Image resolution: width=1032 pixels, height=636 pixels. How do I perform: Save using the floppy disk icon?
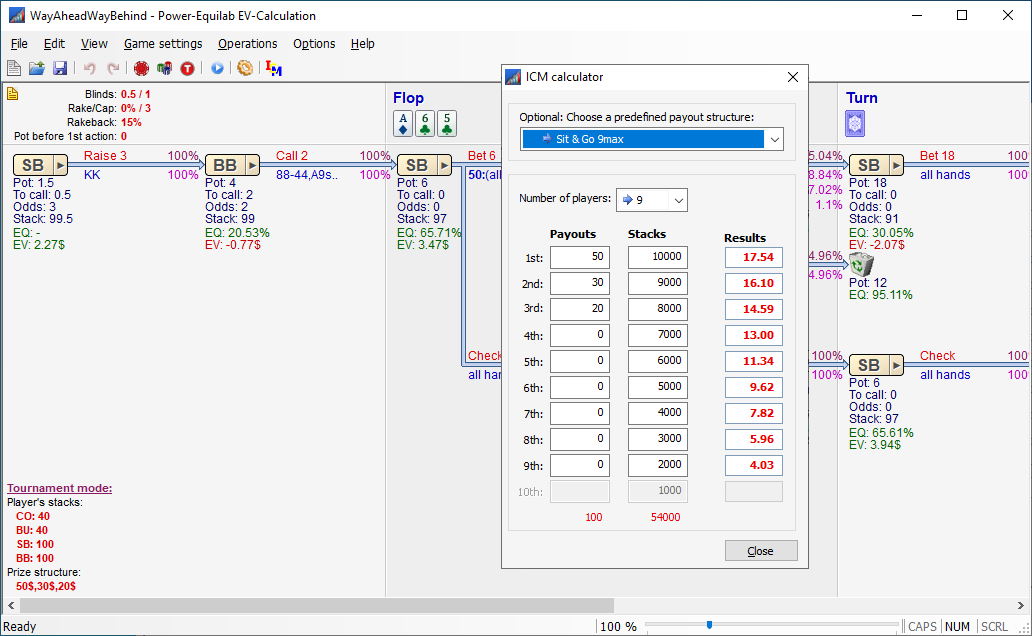point(60,68)
